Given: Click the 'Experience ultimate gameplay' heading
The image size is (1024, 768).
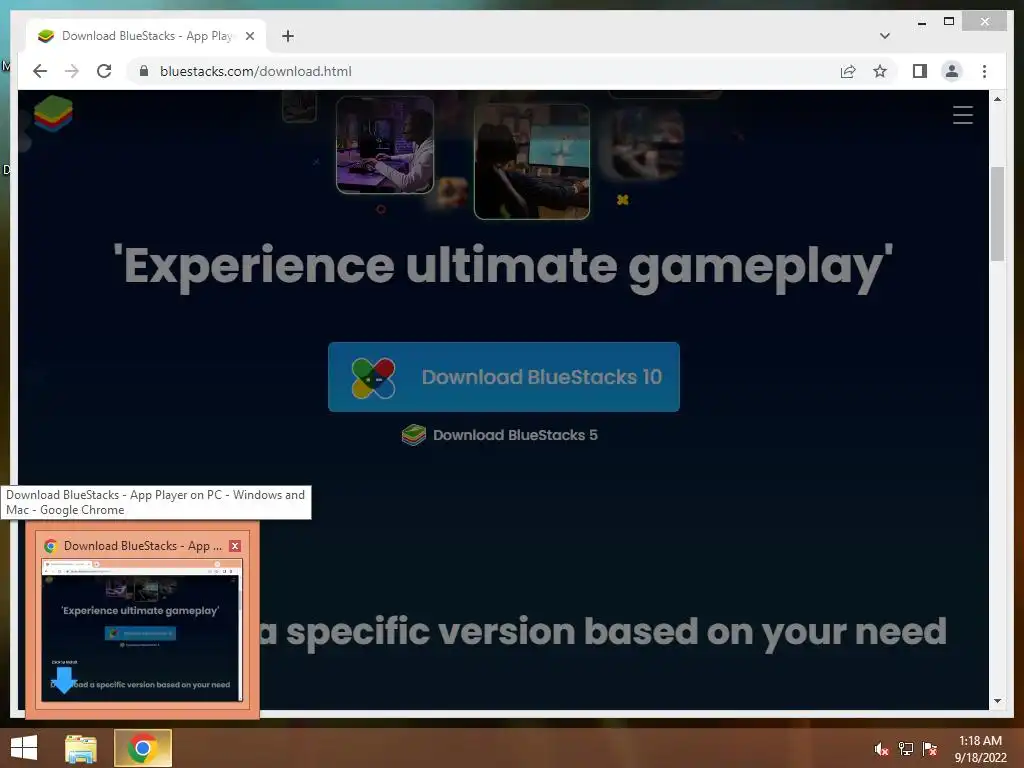Looking at the screenshot, I should pyautogui.click(x=503, y=266).
